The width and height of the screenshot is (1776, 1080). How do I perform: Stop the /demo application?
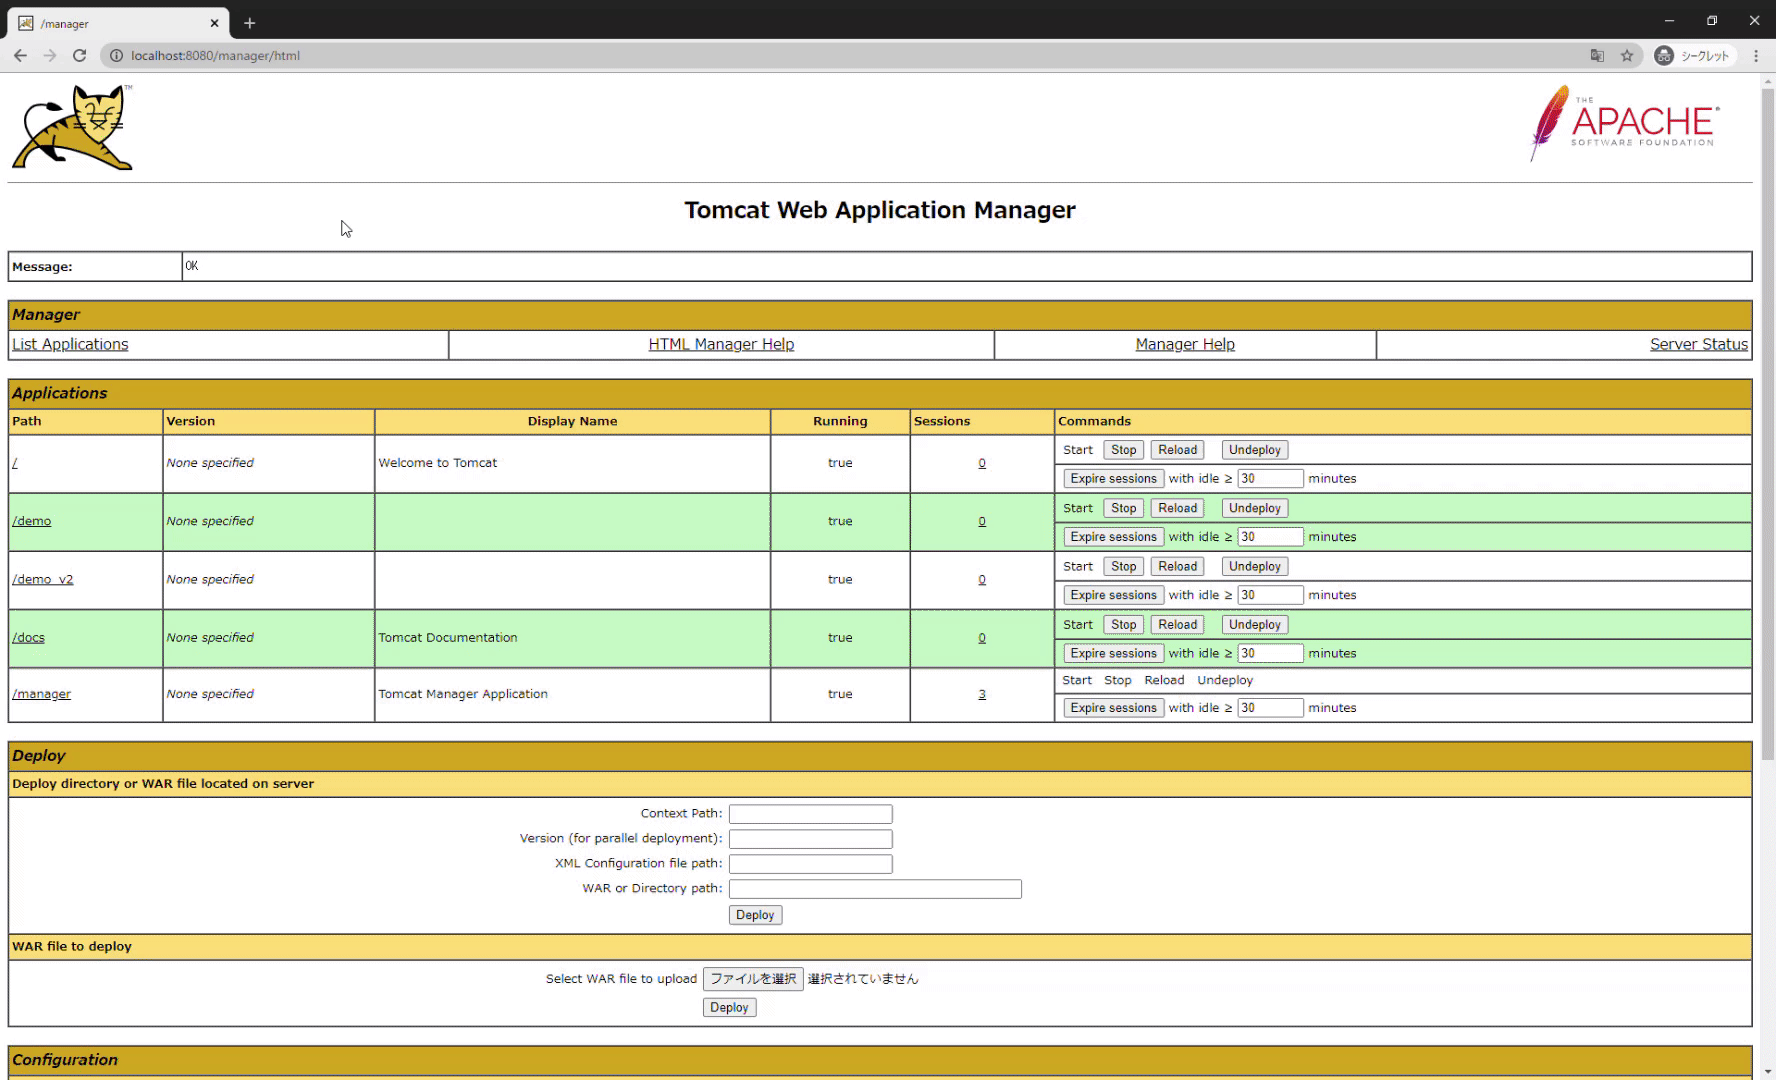pyautogui.click(x=1123, y=508)
